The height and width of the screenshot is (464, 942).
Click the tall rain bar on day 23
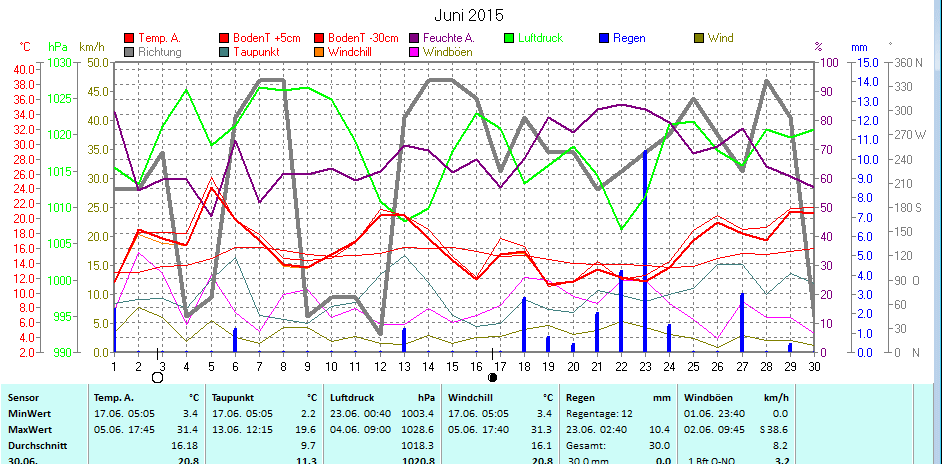point(645,251)
